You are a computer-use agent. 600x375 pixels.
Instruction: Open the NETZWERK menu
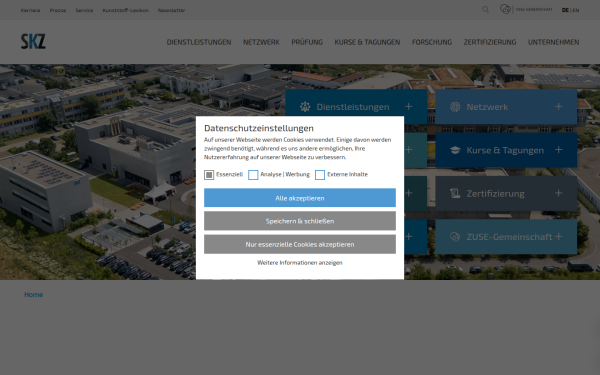tap(261, 42)
